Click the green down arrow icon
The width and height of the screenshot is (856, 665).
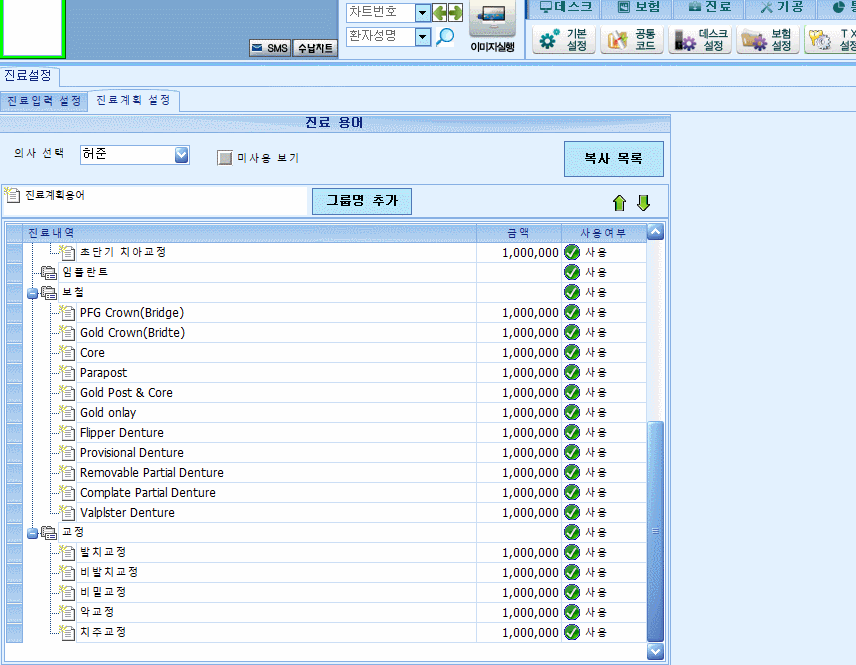click(643, 203)
